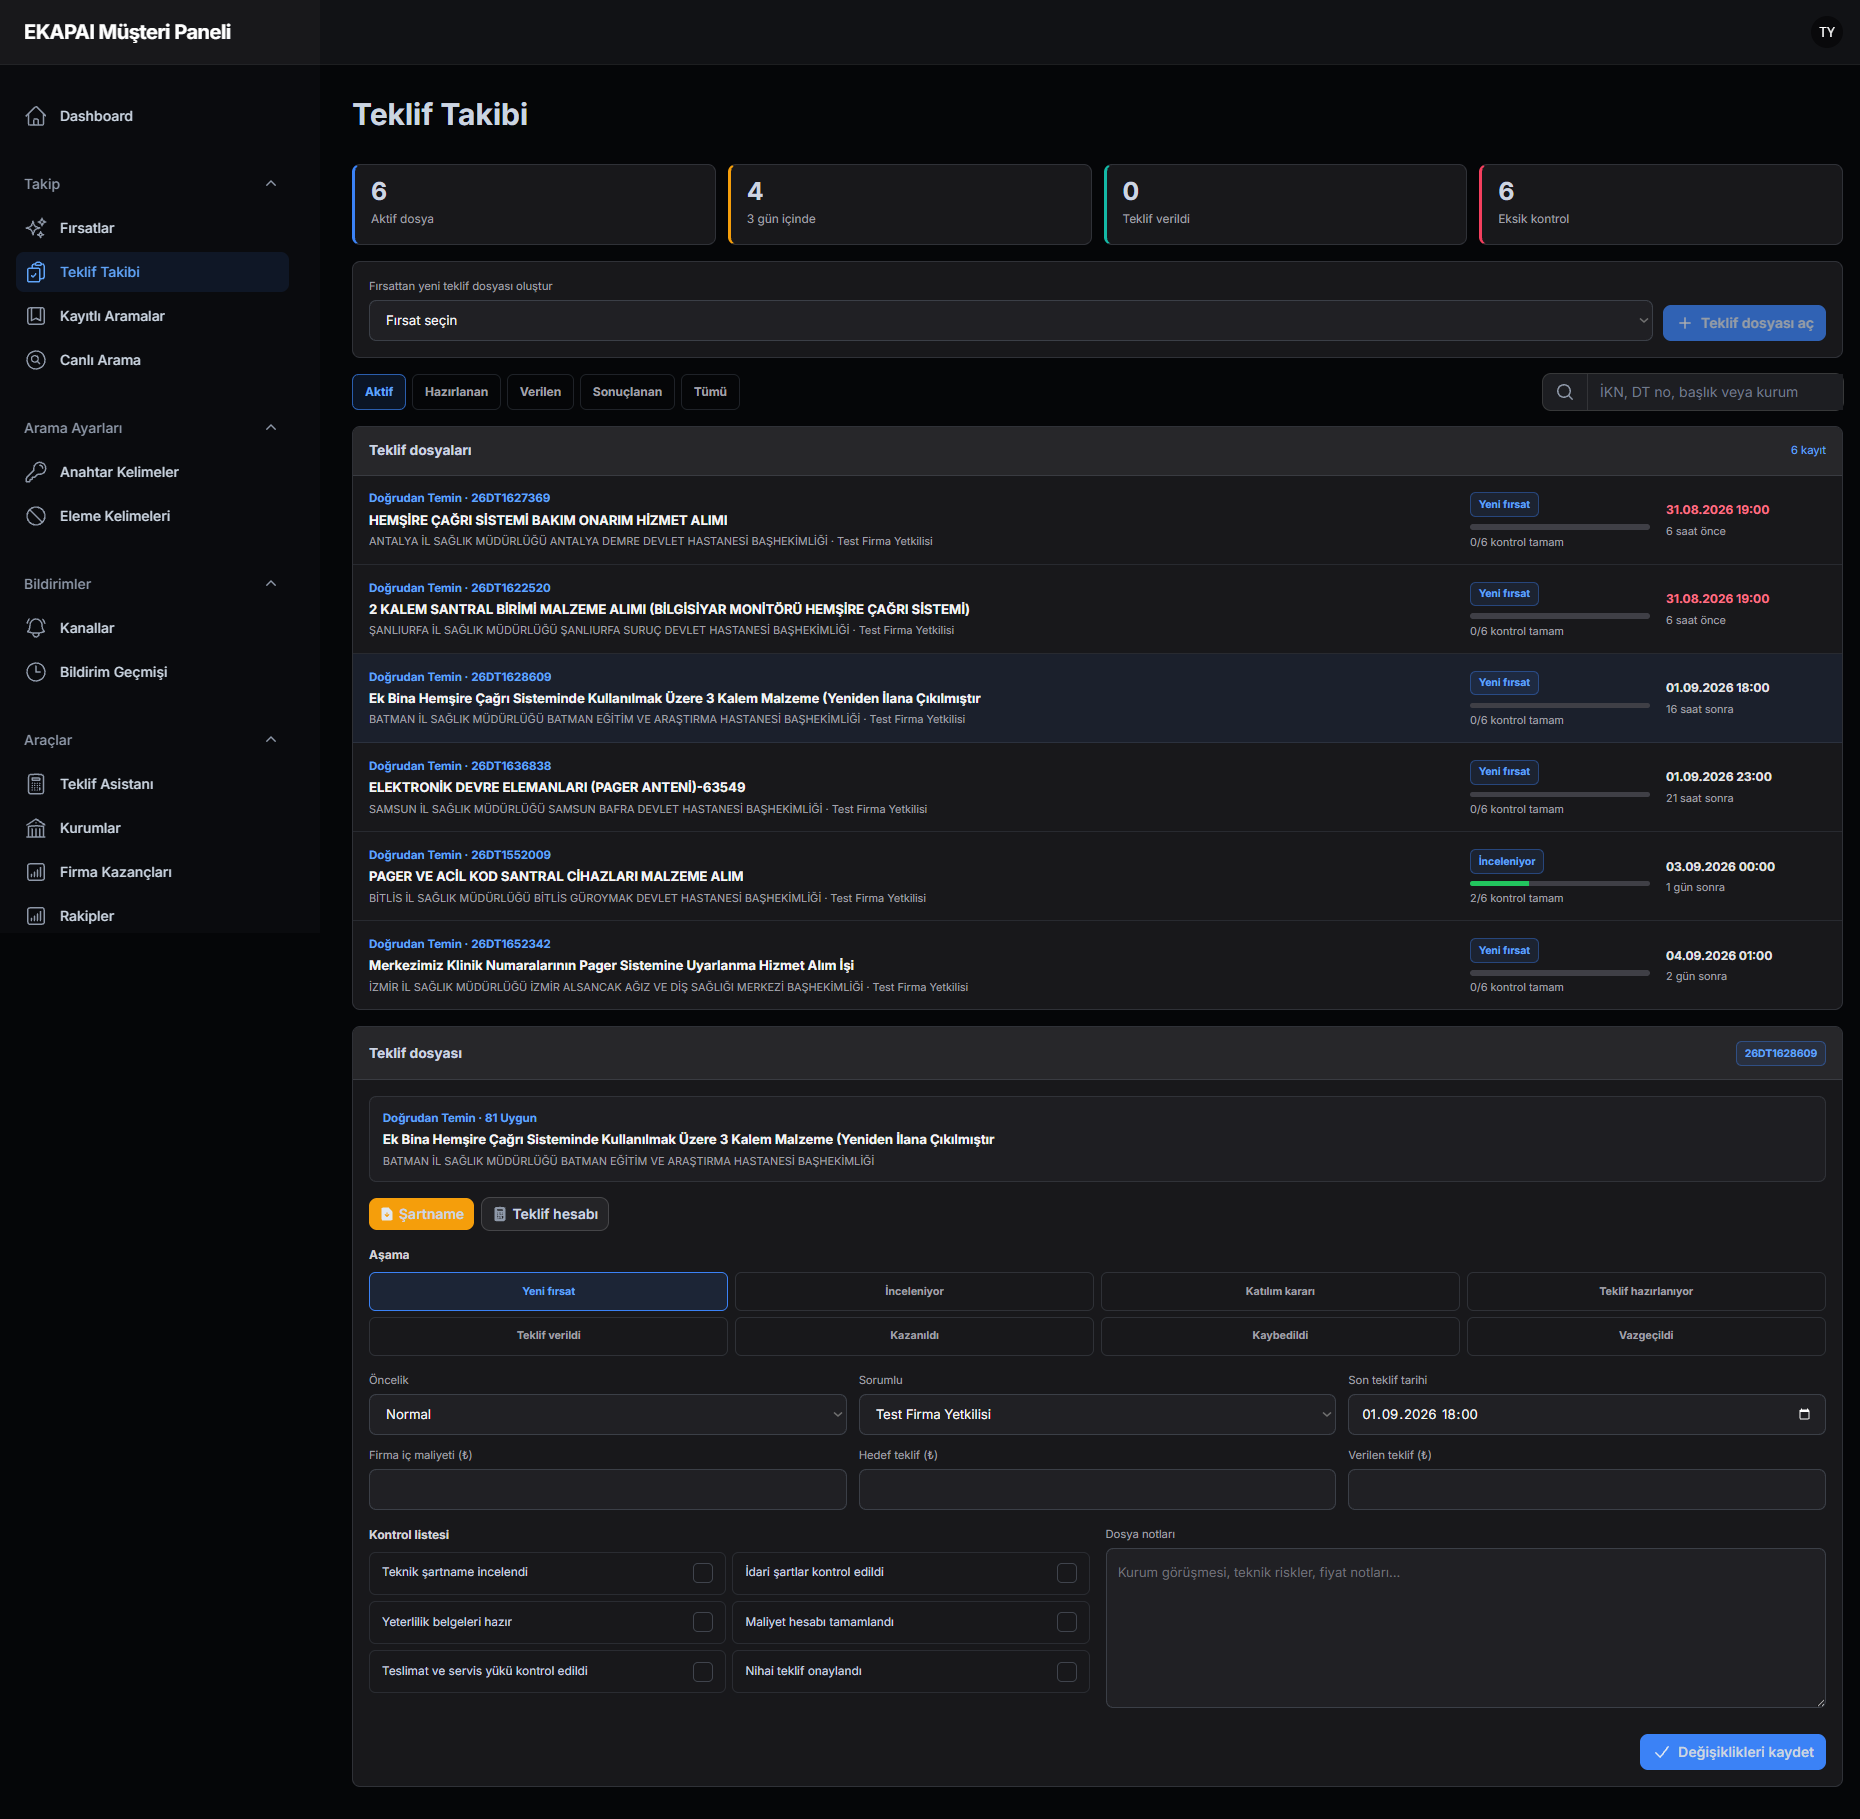Click the Fırsatlar sparkle icon

click(36, 228)
